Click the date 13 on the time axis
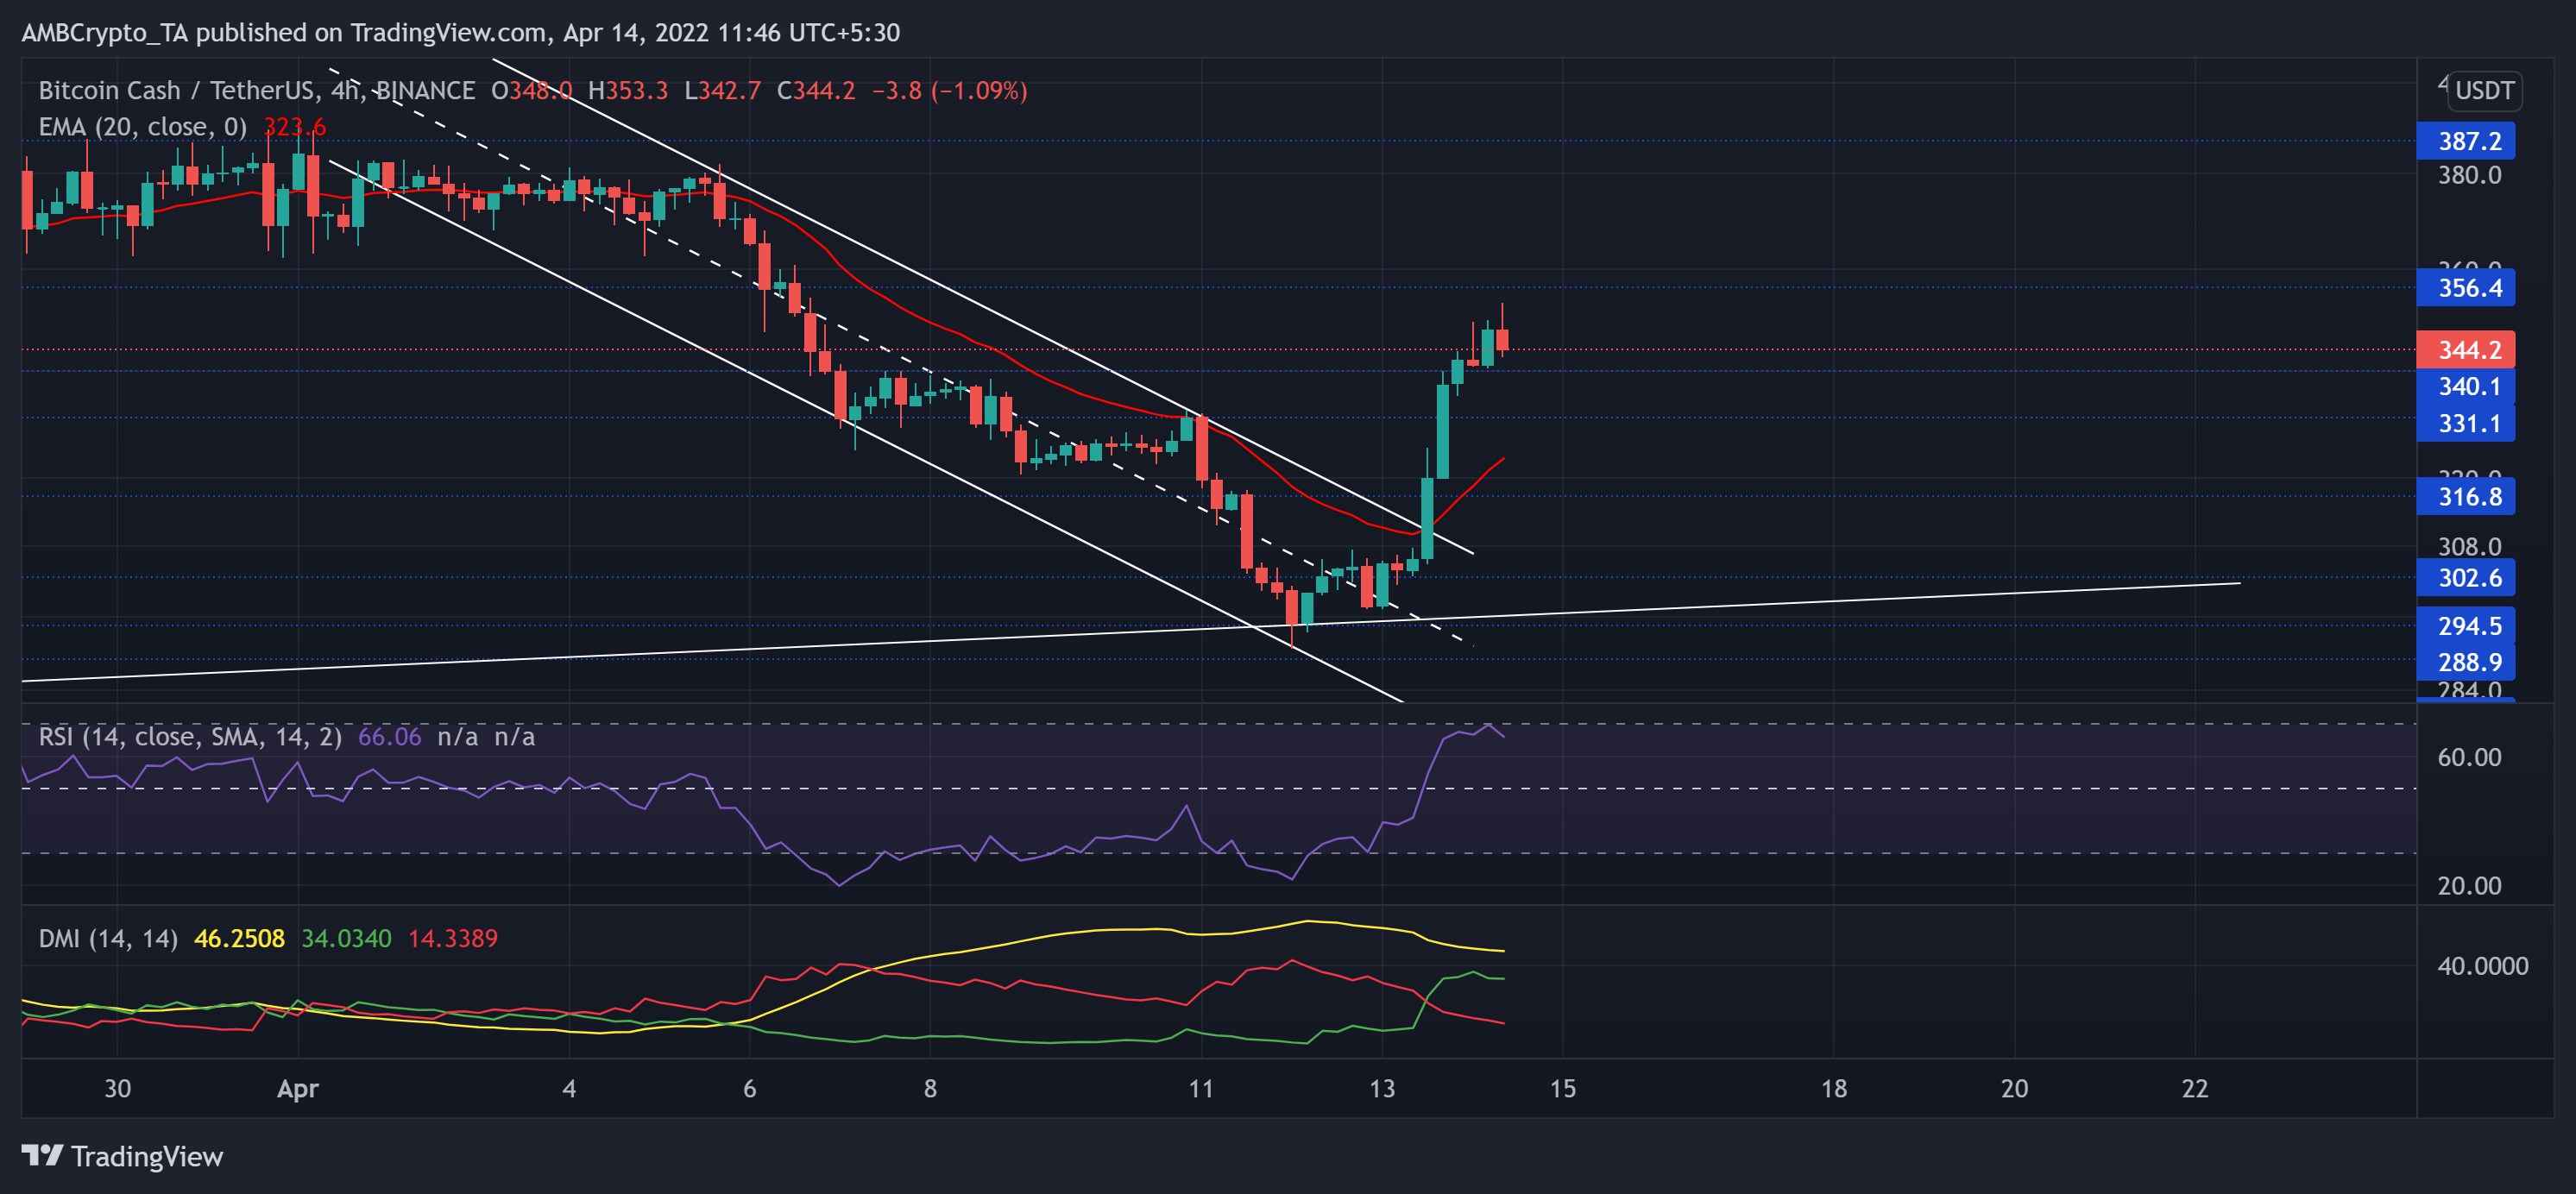 click(x=1383, y=1089)
